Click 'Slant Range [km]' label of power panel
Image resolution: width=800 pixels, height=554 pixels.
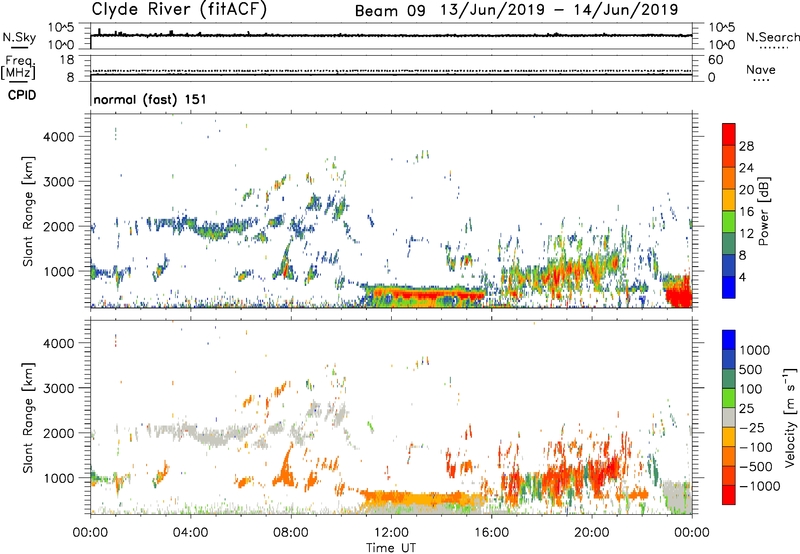click(28, 211)
